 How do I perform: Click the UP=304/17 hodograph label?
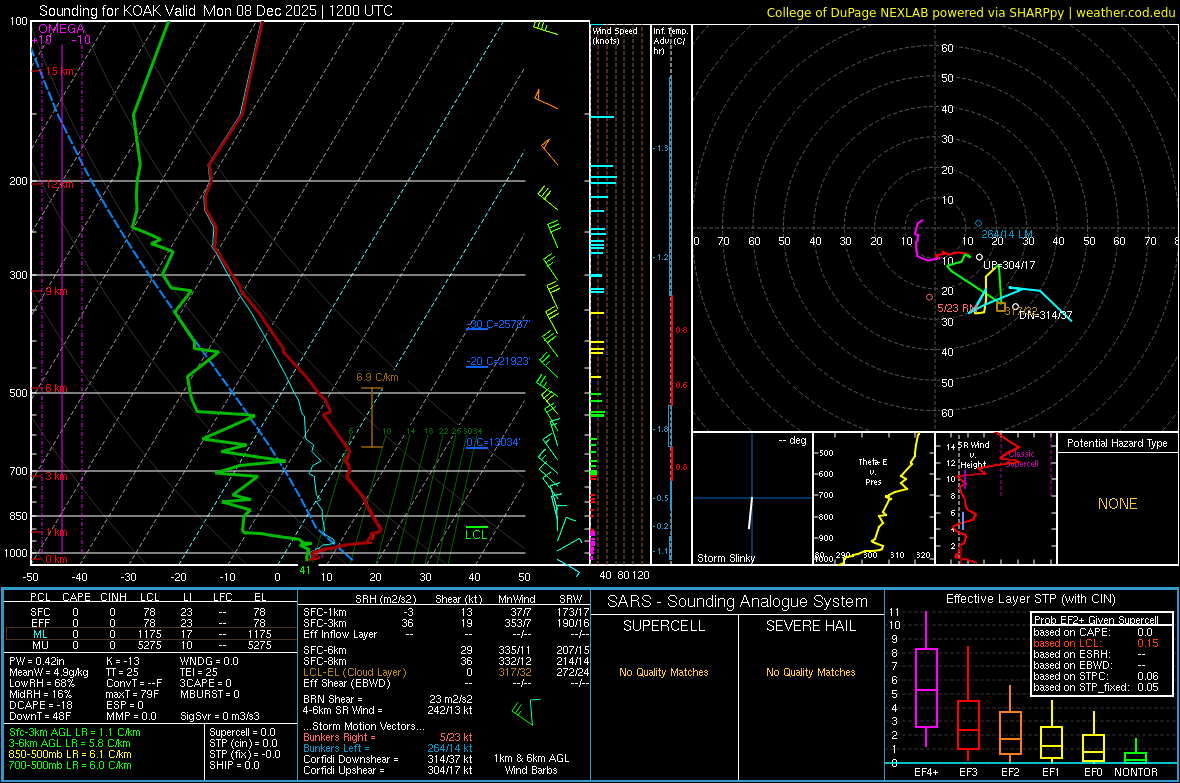[x=1008, y=265]
